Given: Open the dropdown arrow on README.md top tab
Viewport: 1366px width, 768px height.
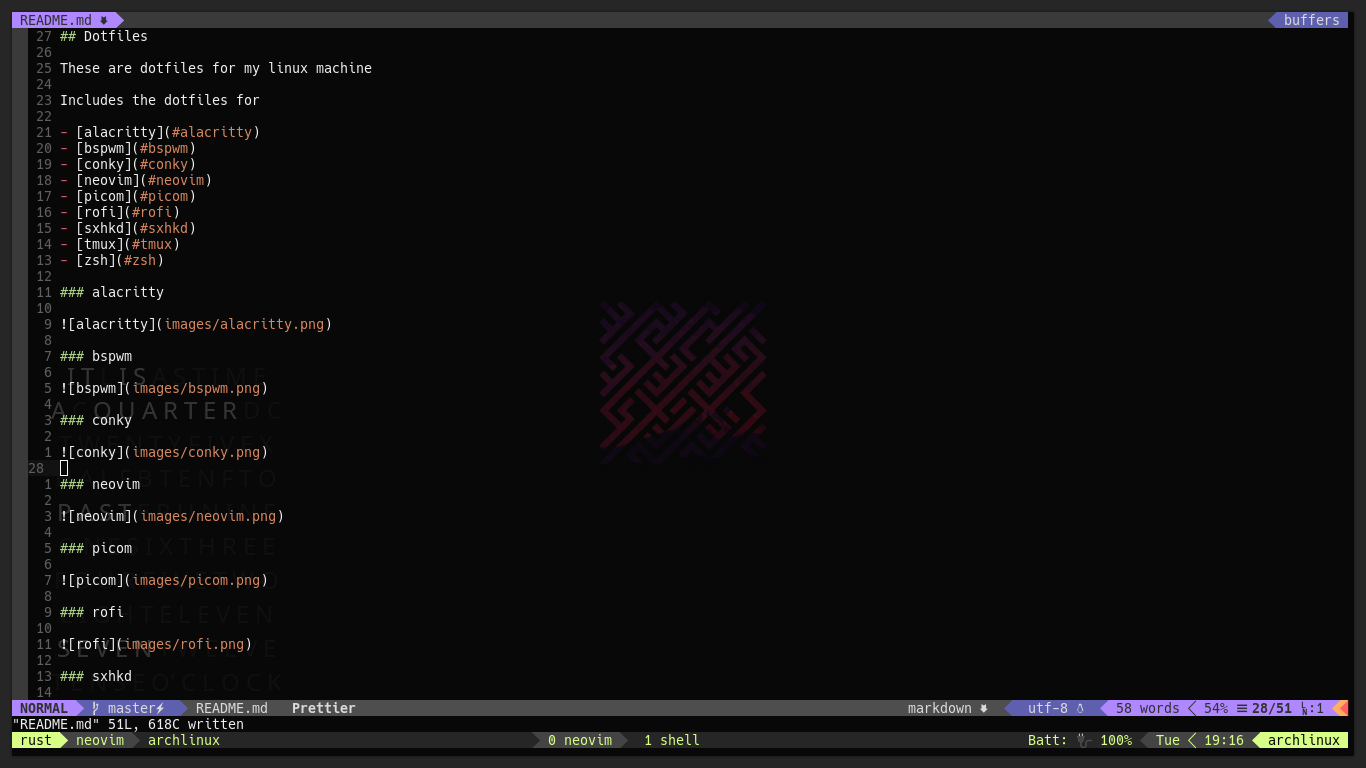Looking at the screenshot, I should (104, 19).
